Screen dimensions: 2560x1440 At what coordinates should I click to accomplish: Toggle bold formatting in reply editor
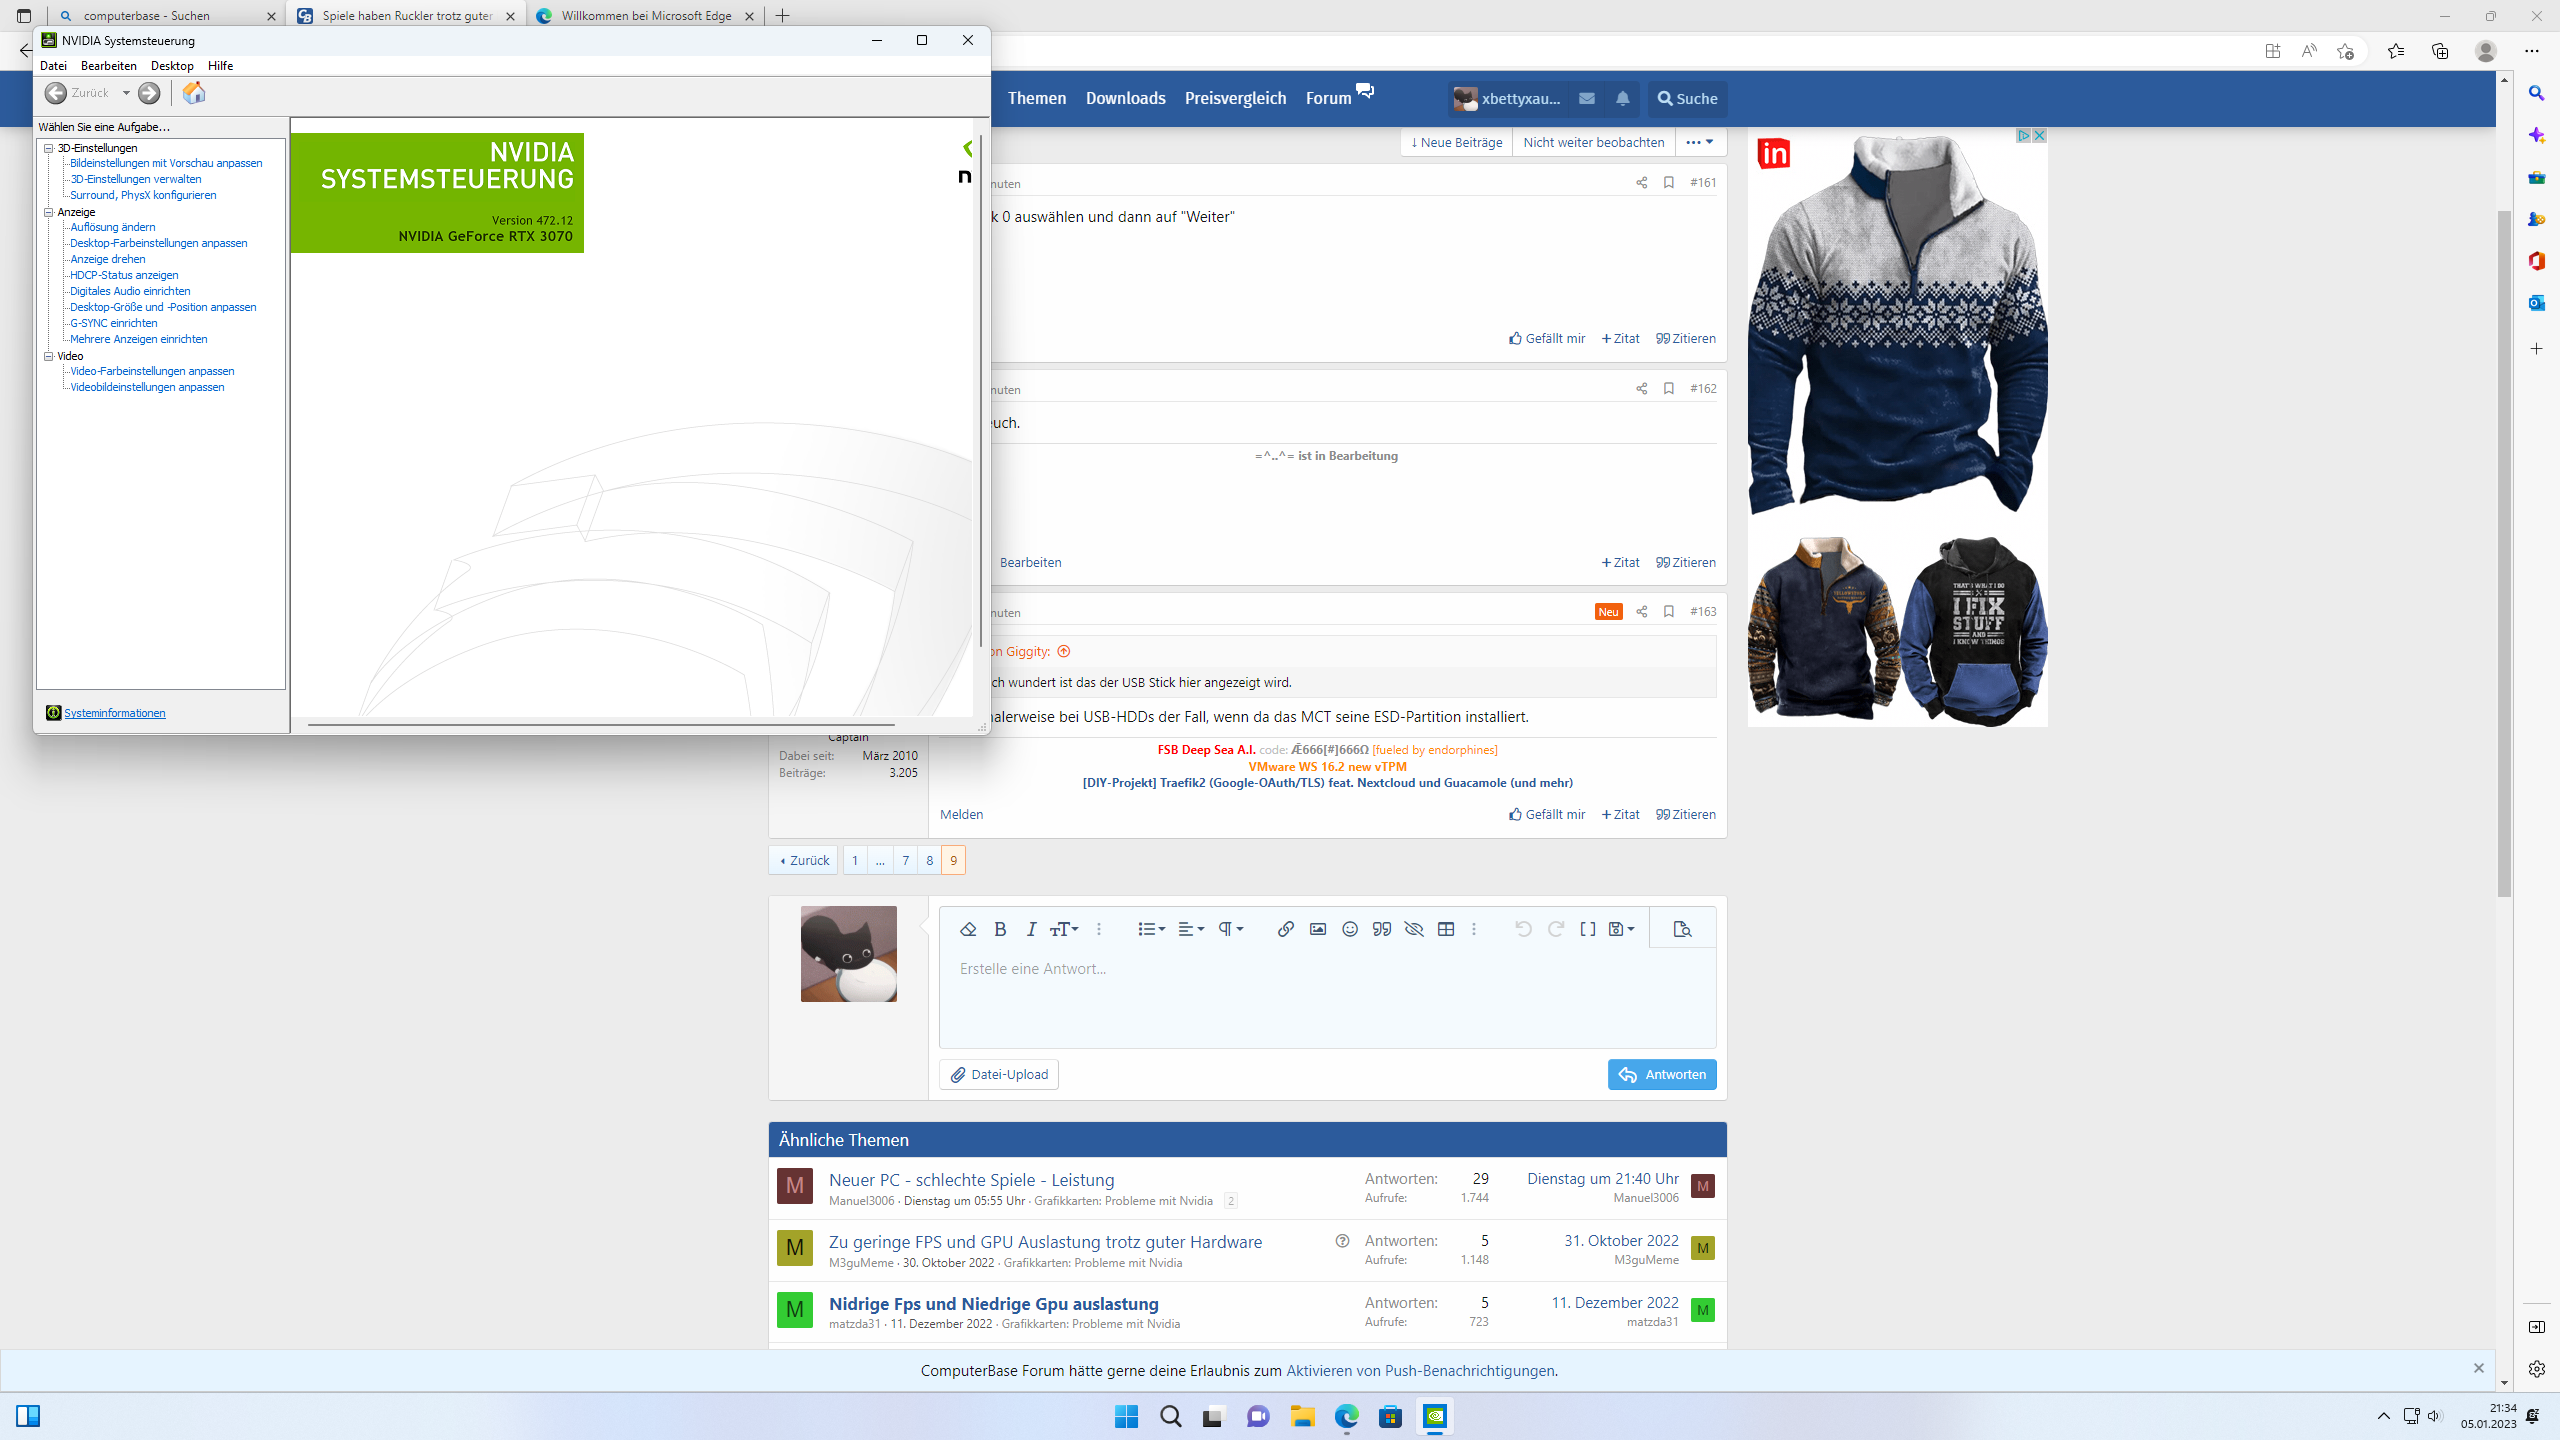click(1000, 929)
